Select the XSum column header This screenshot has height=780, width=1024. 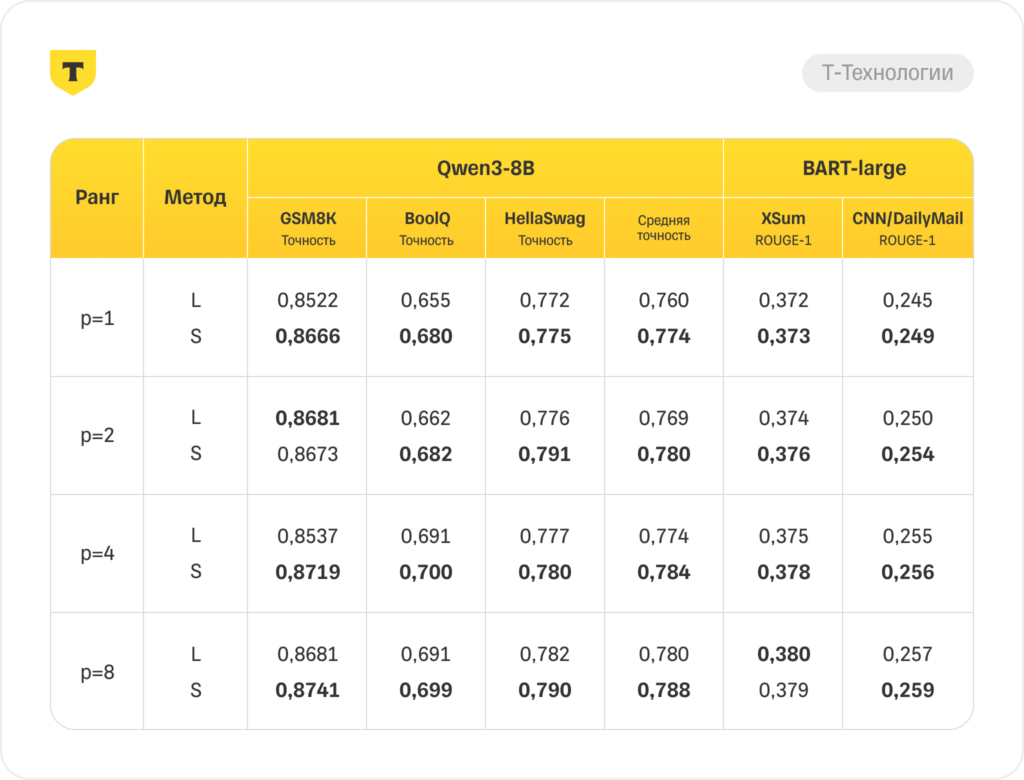tap(783, 228)
